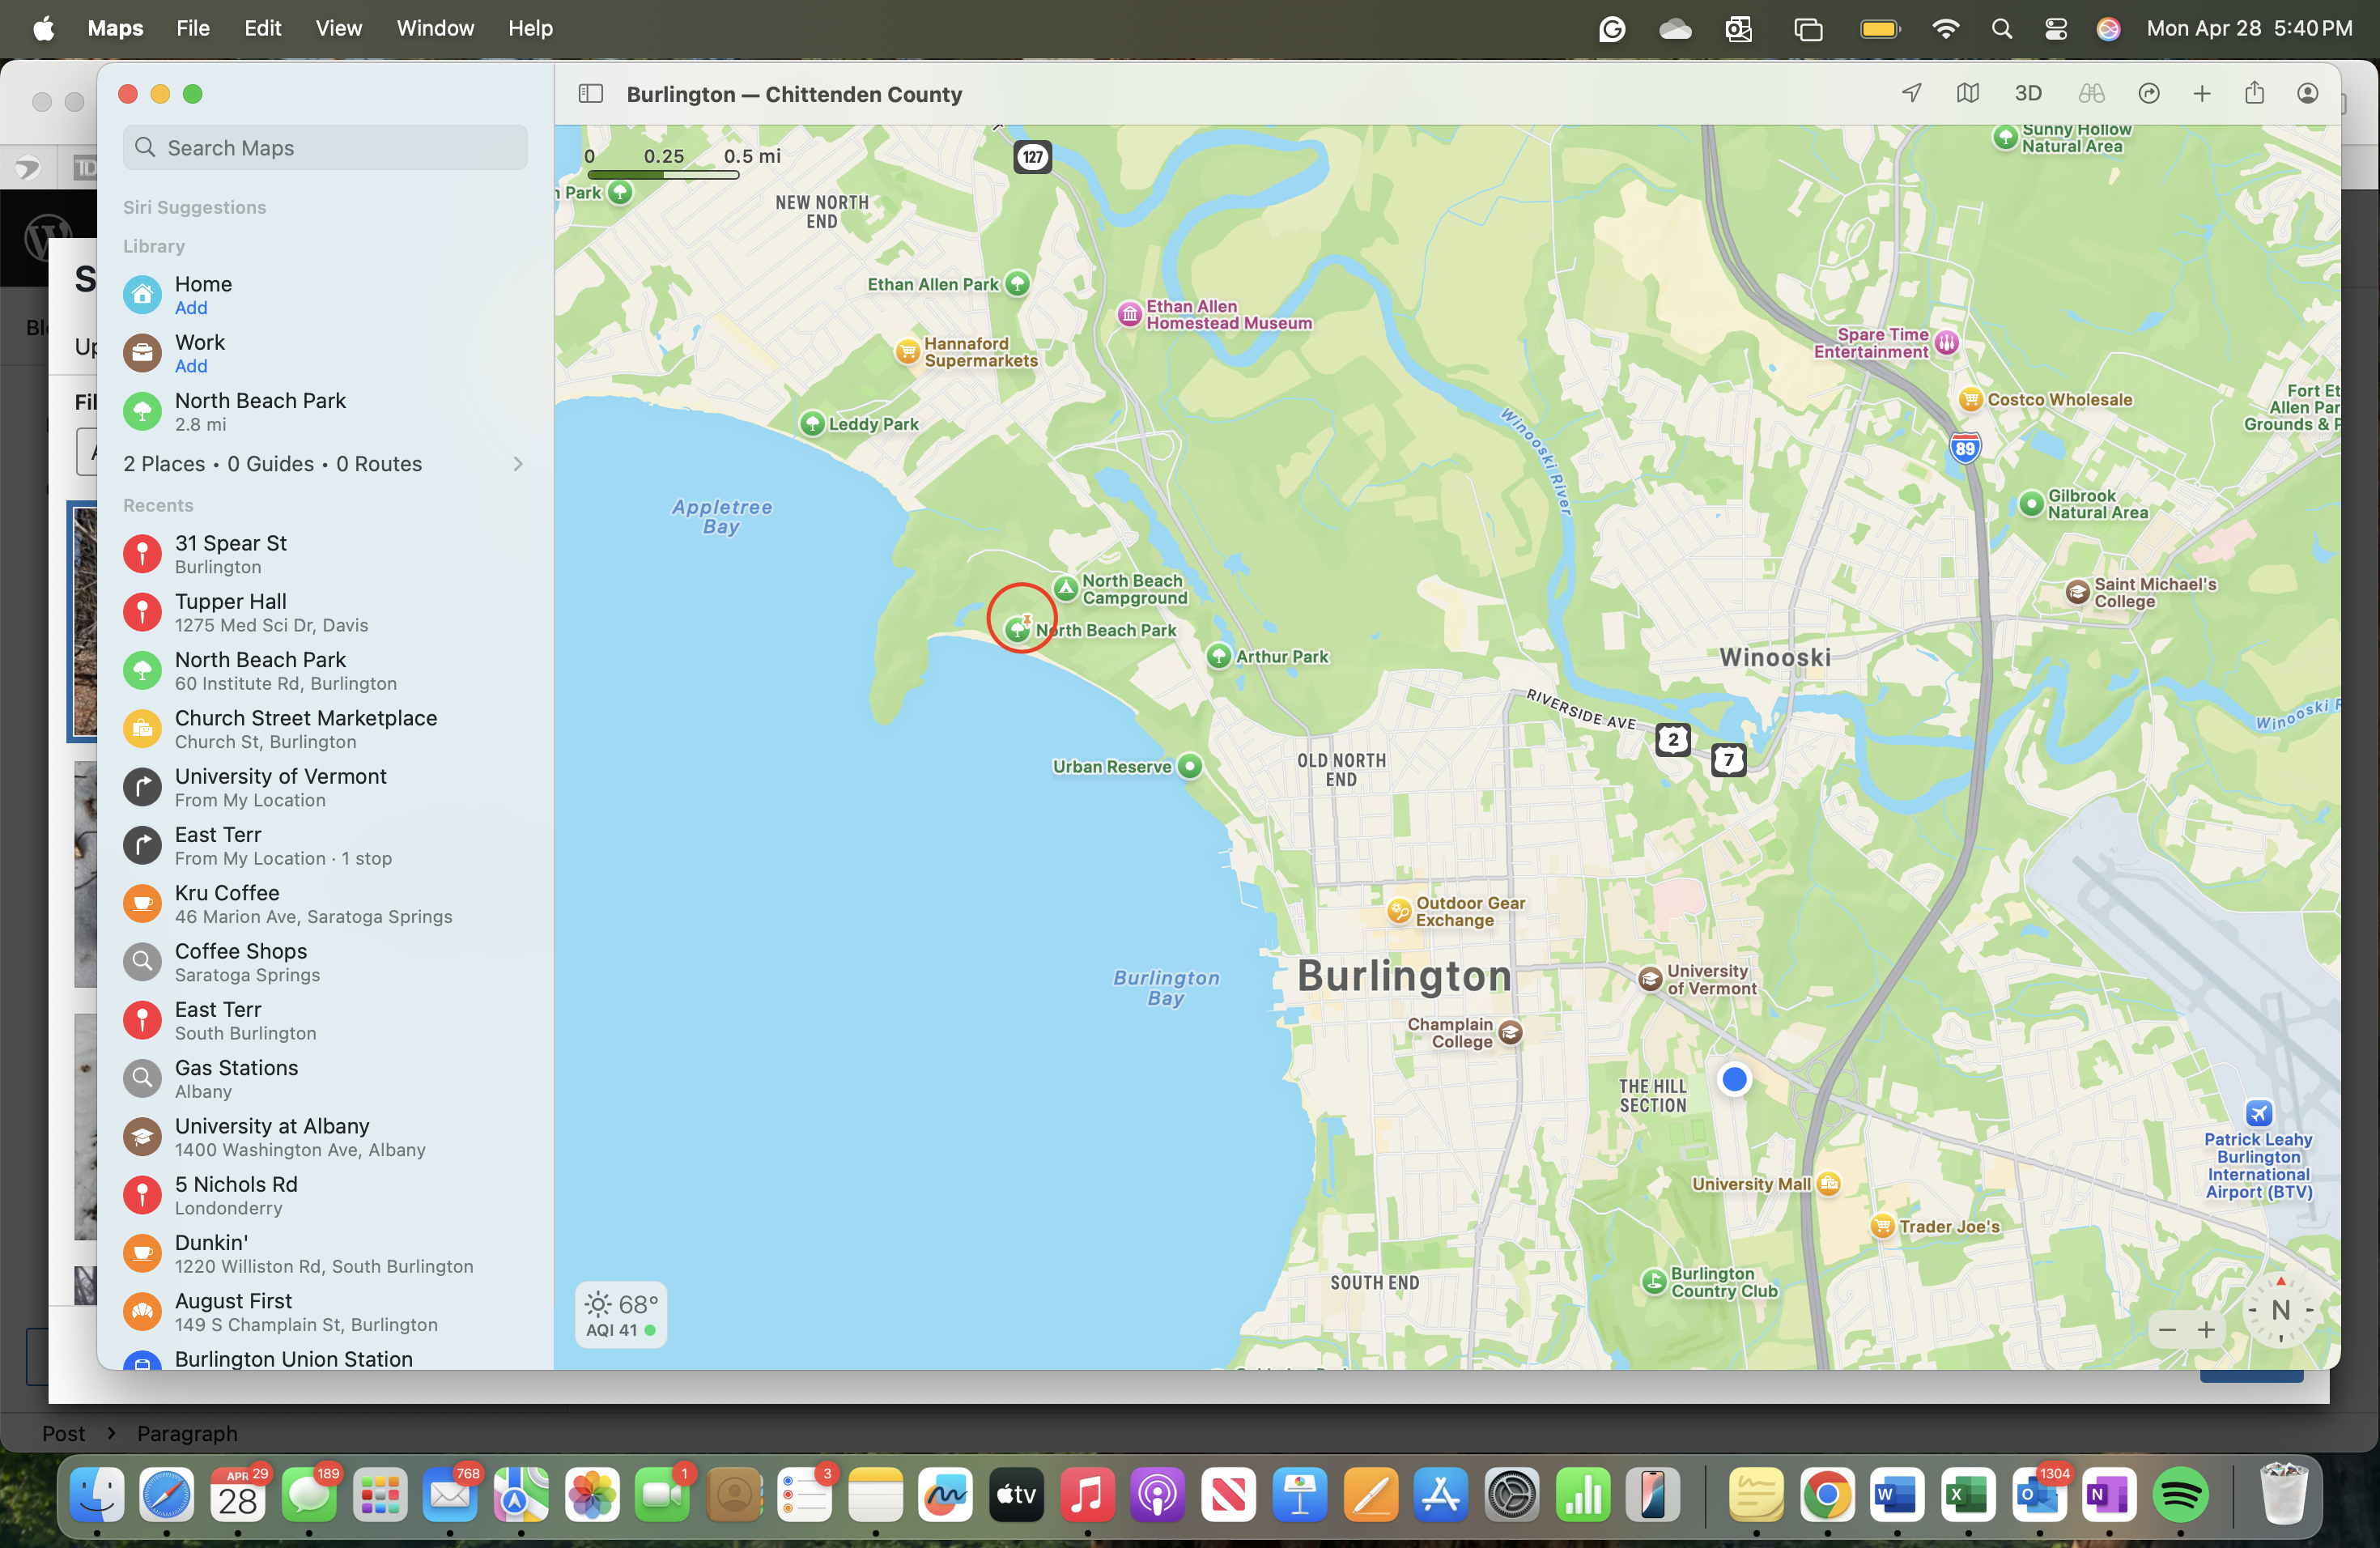
Task: Open Look Around binoculars icon
Action: point(2091,93)
